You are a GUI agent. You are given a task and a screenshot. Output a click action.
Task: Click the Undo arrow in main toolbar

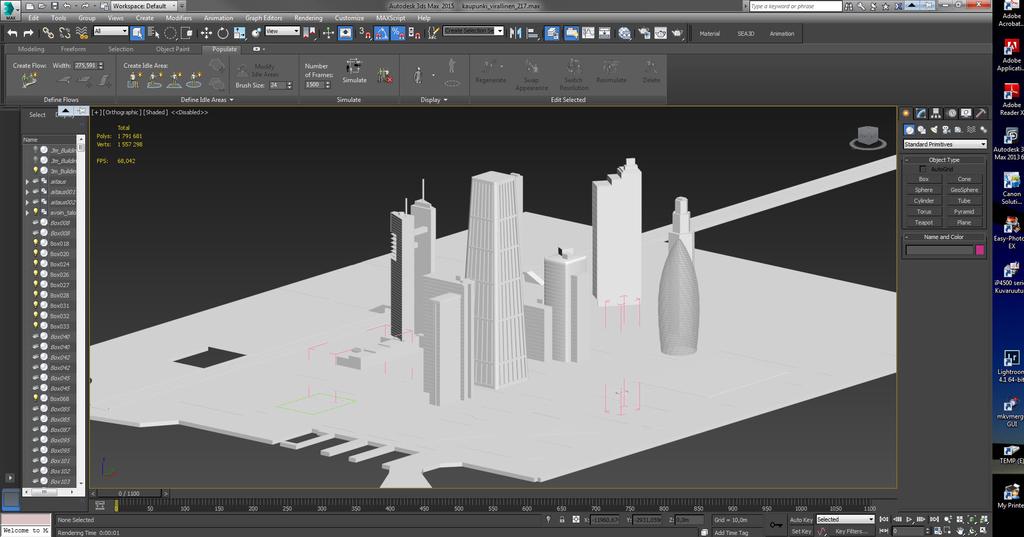coord(12,33)
